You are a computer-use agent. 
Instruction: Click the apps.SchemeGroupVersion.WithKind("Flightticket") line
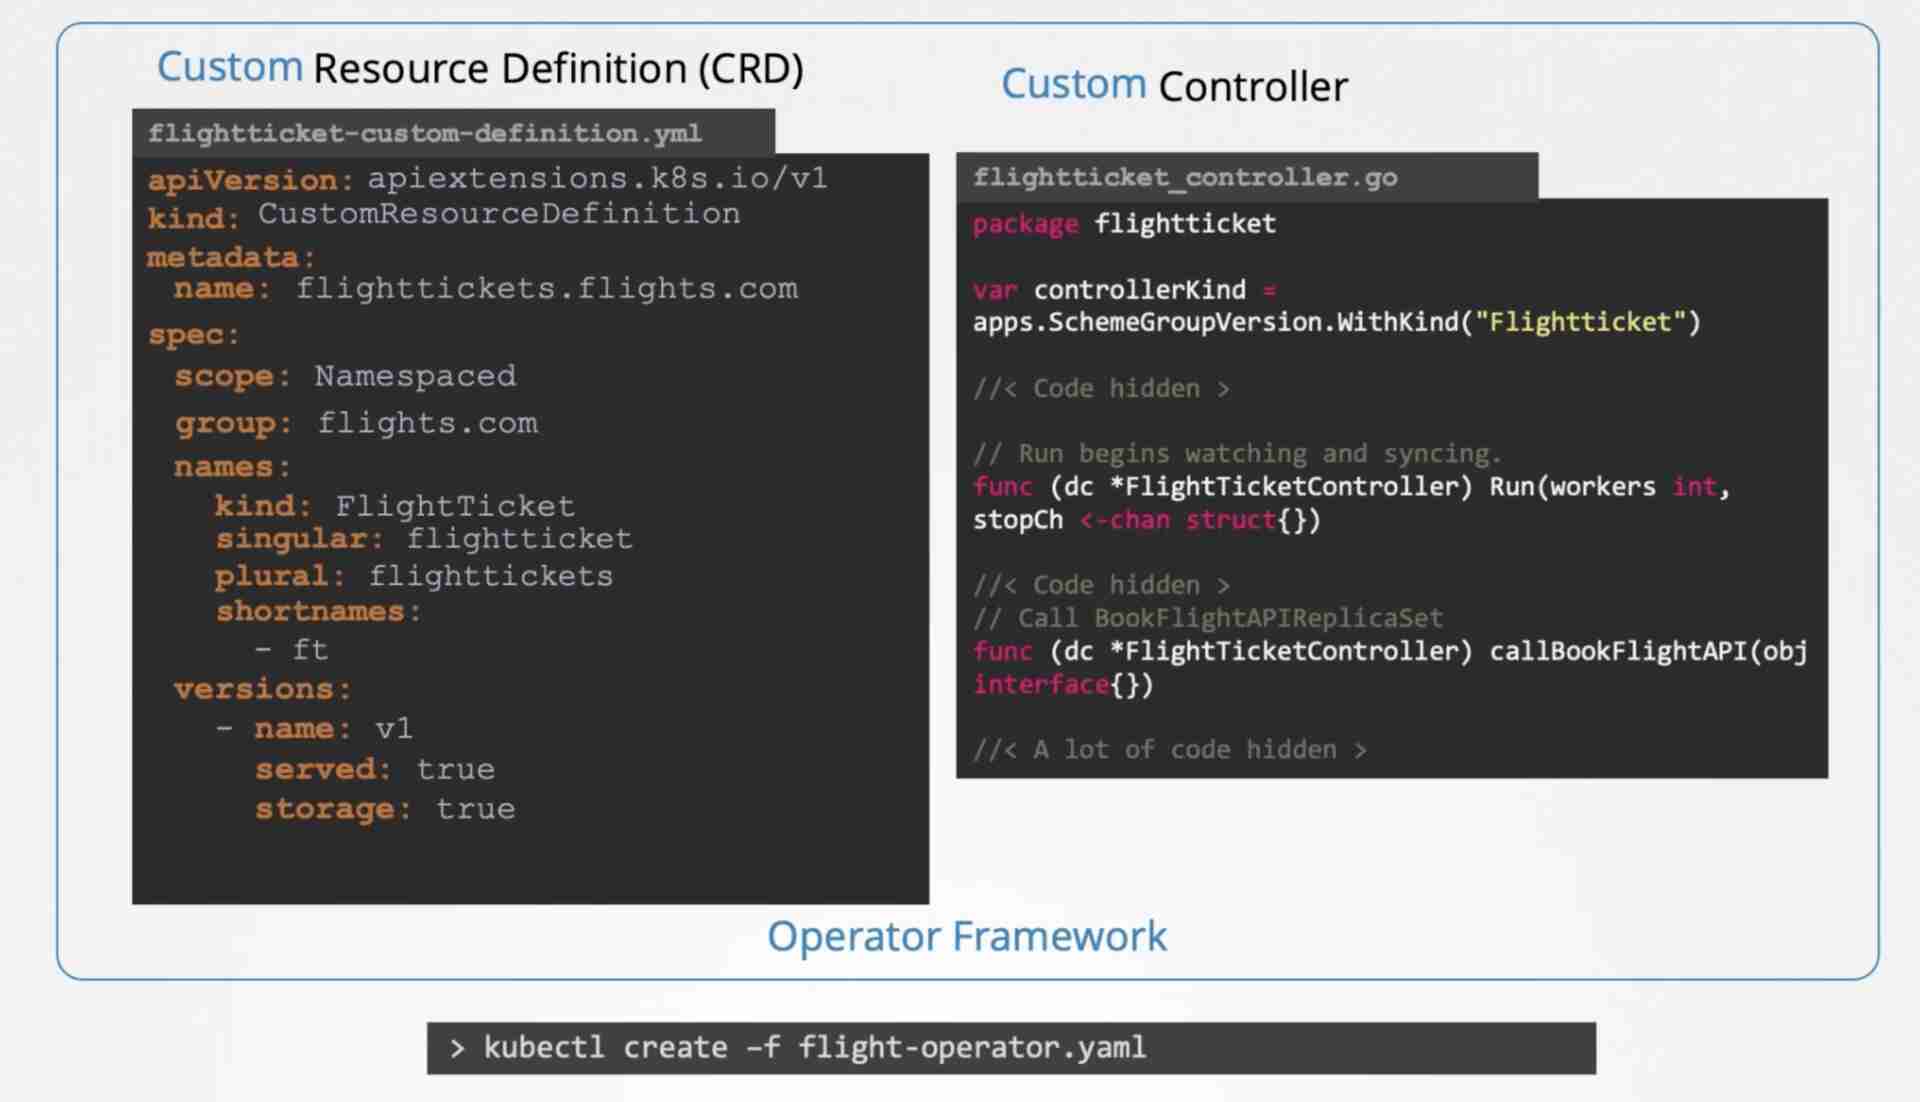[x=1336, y=322]
